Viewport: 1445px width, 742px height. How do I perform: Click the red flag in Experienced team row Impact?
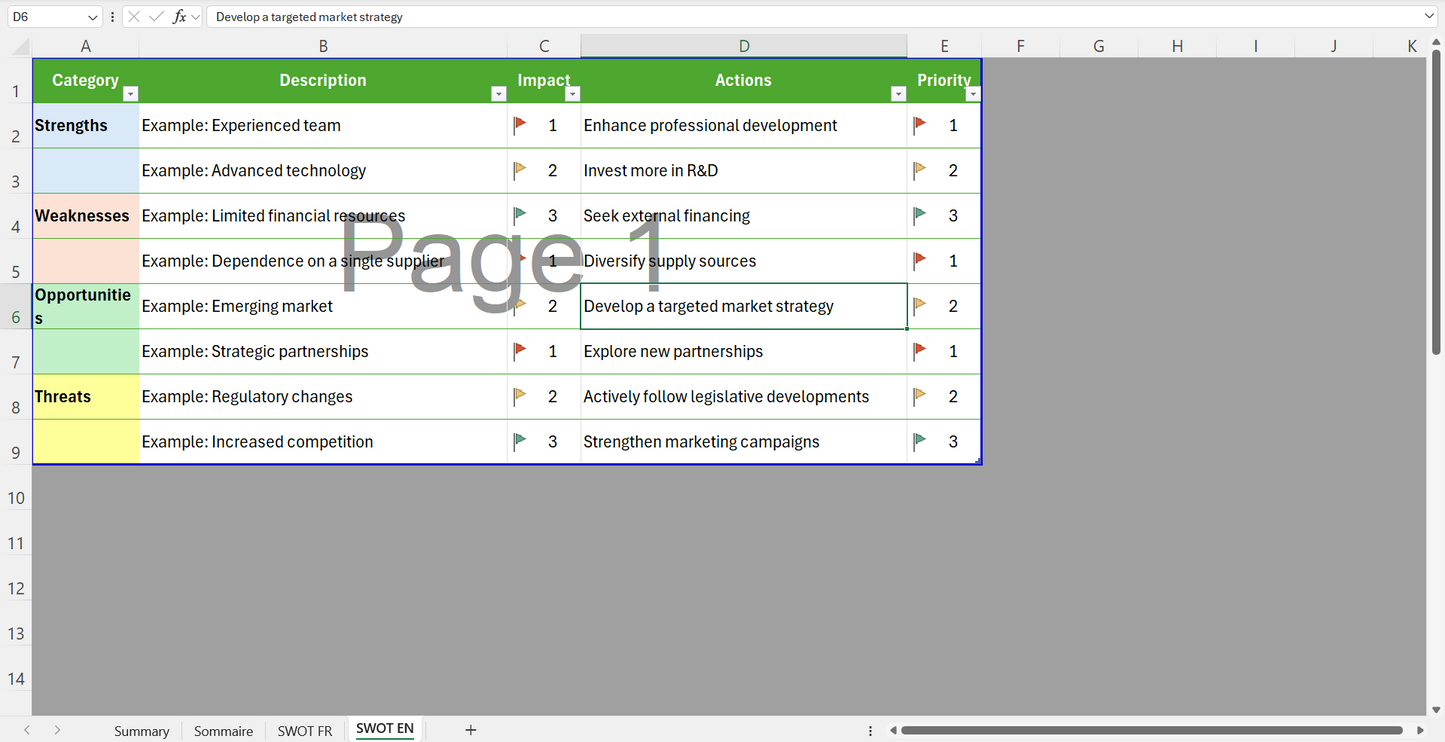pyautogui.click(x=520, y=125)
